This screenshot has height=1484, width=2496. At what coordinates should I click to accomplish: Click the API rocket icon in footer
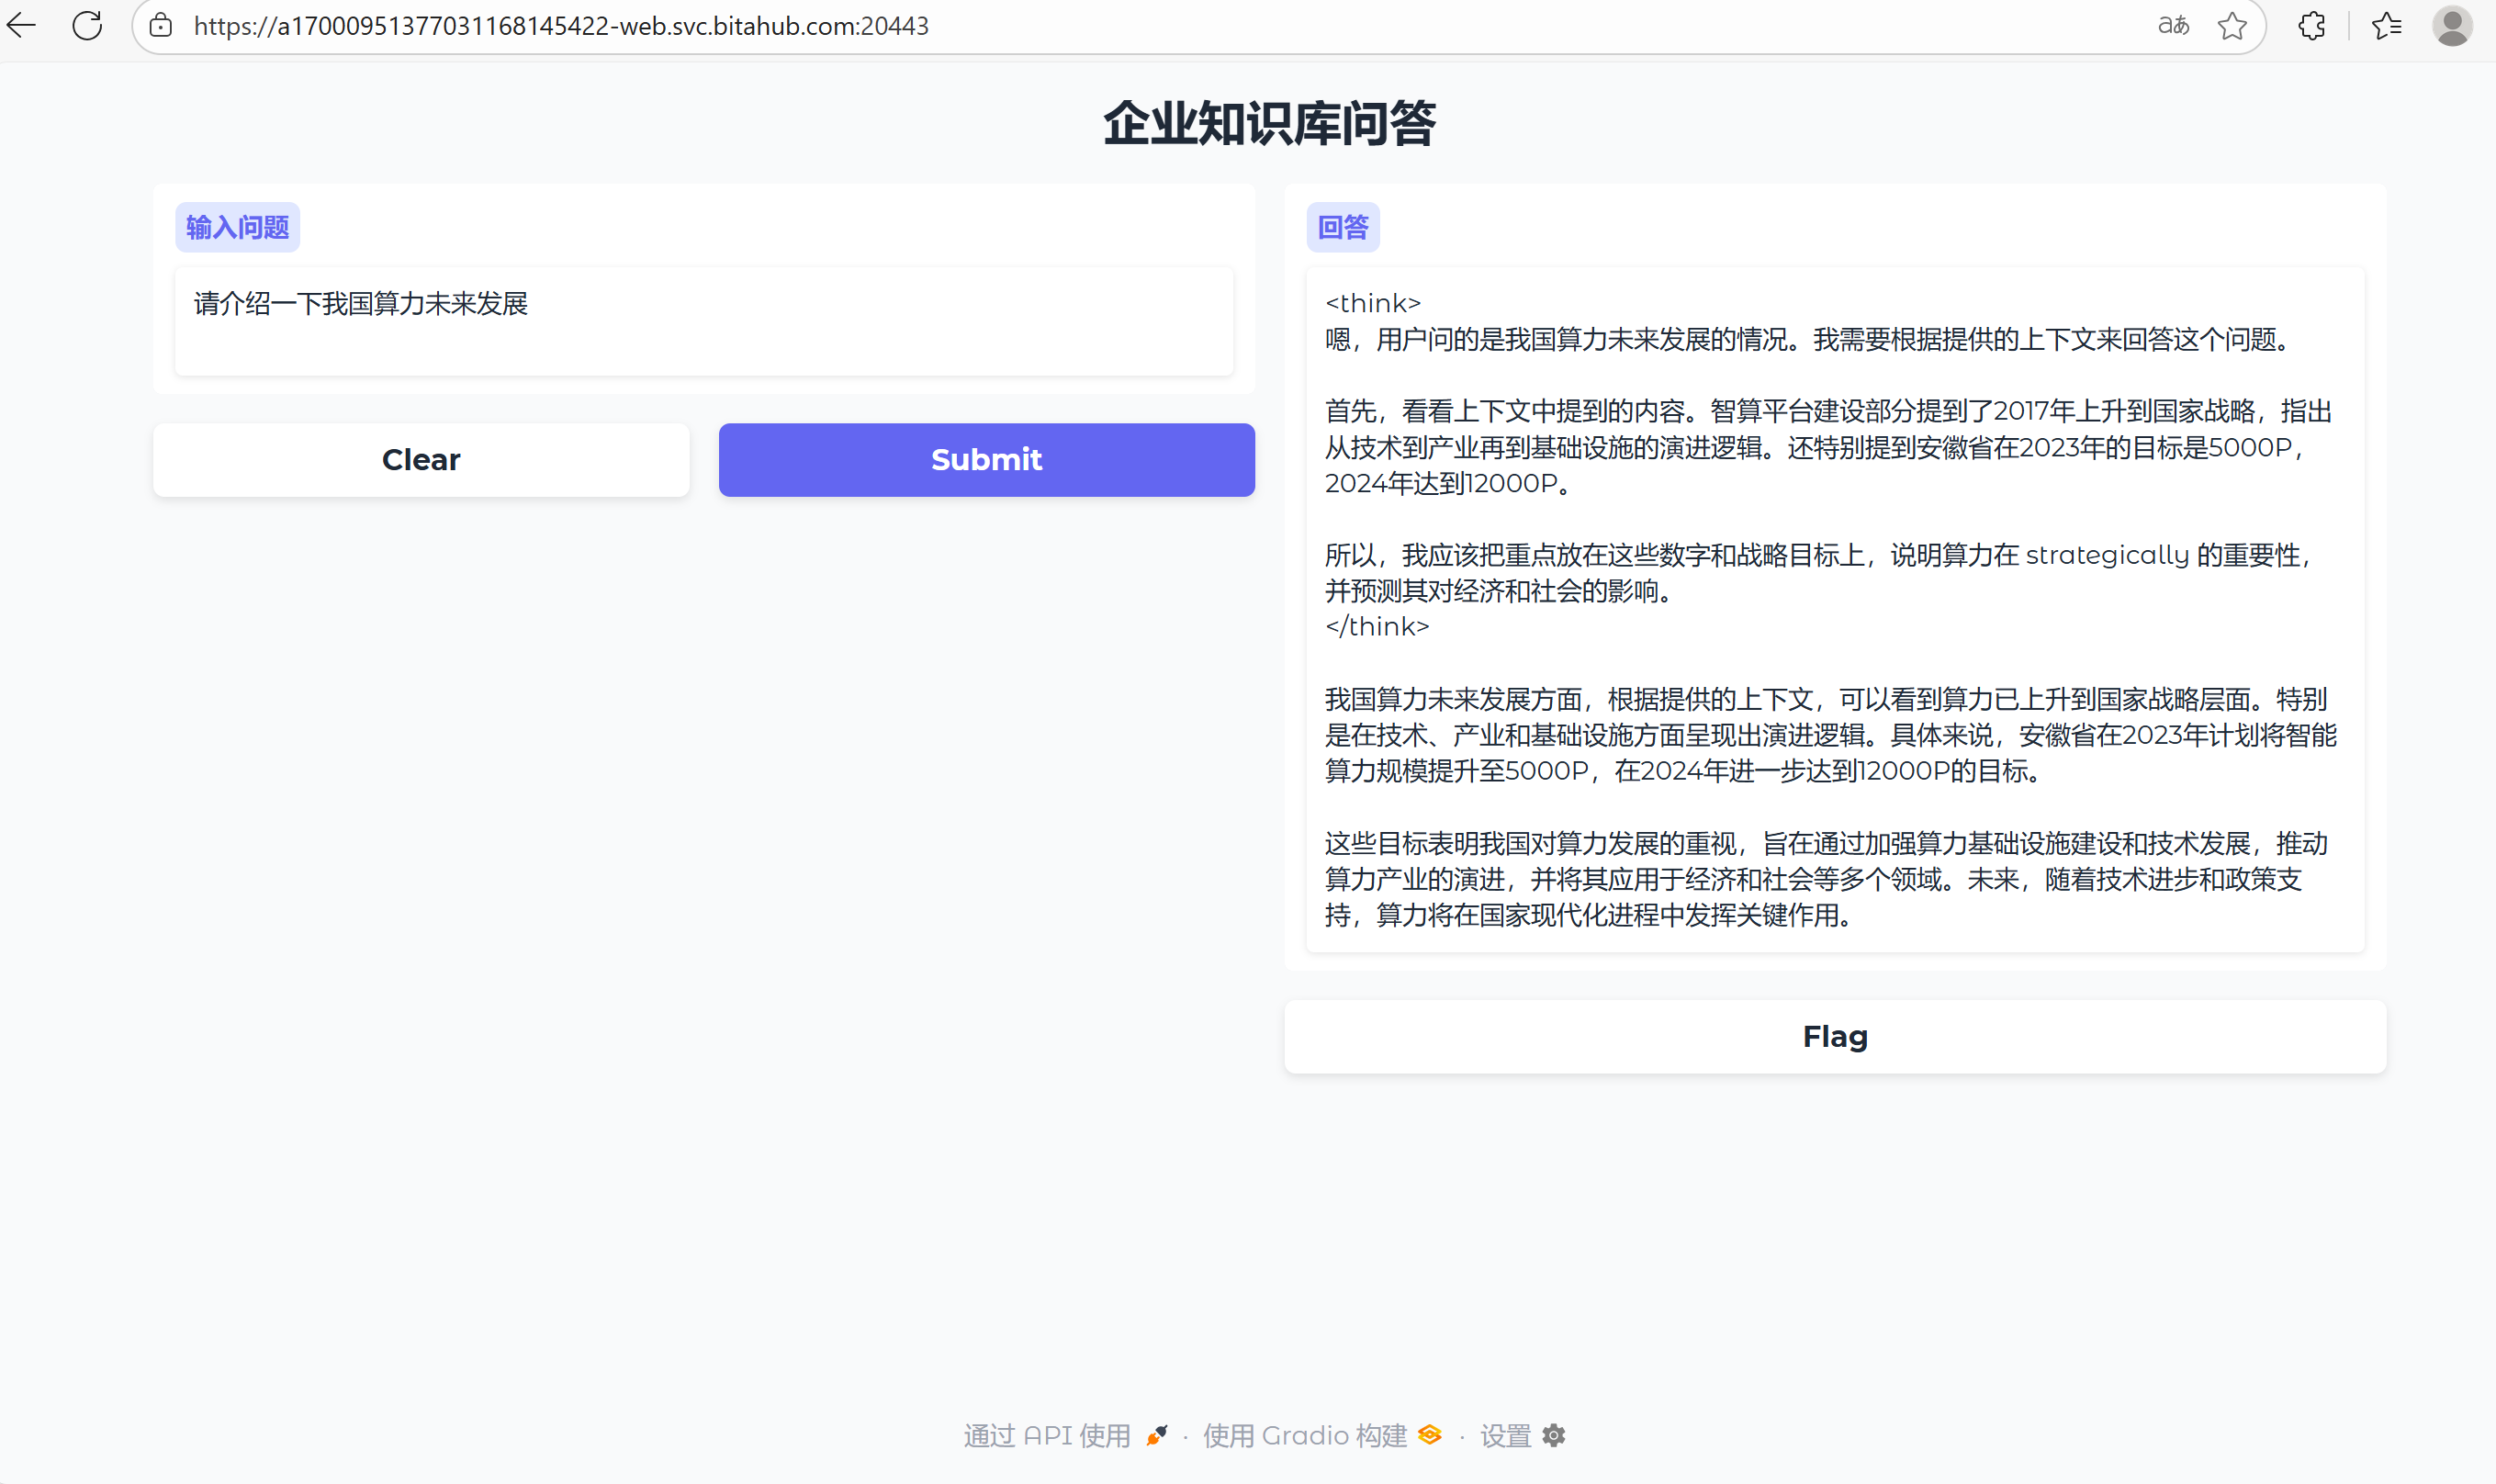tap(1157, 1435)
